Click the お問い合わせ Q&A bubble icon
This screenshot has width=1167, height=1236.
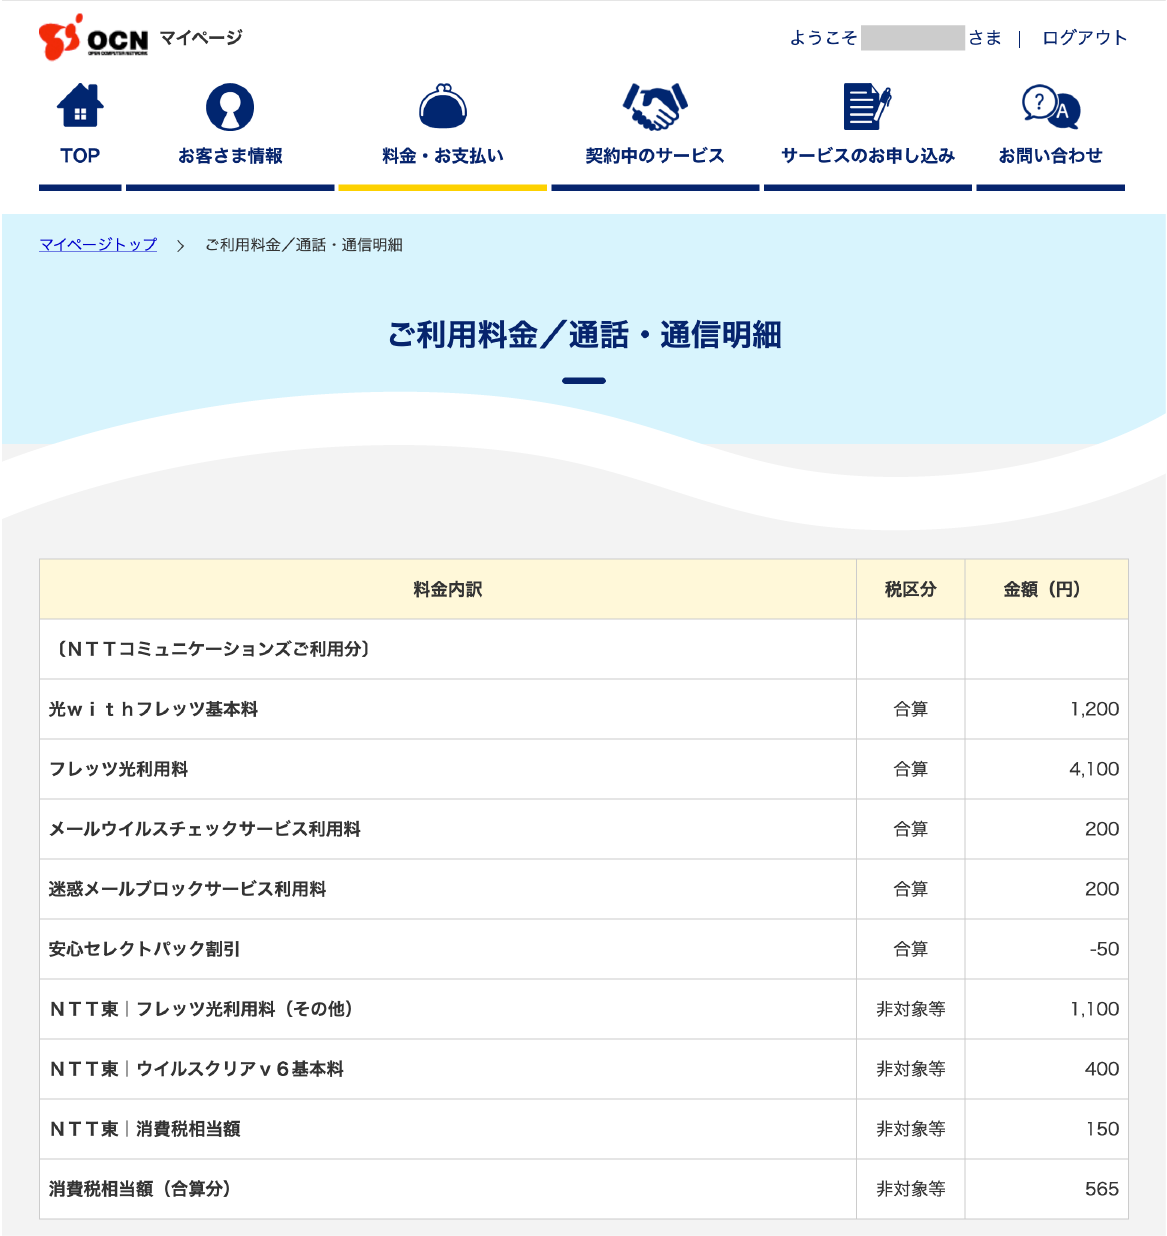click(x=1051, y=107)
